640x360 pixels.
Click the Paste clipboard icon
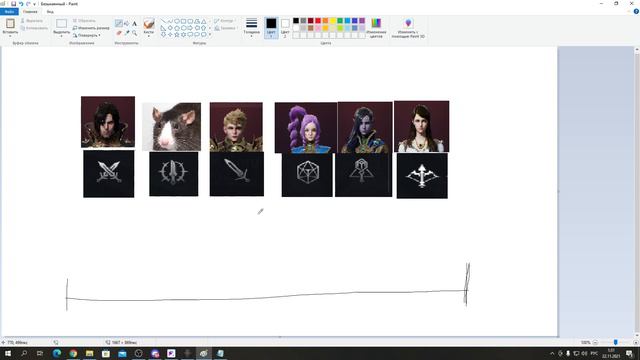(10, 23)
